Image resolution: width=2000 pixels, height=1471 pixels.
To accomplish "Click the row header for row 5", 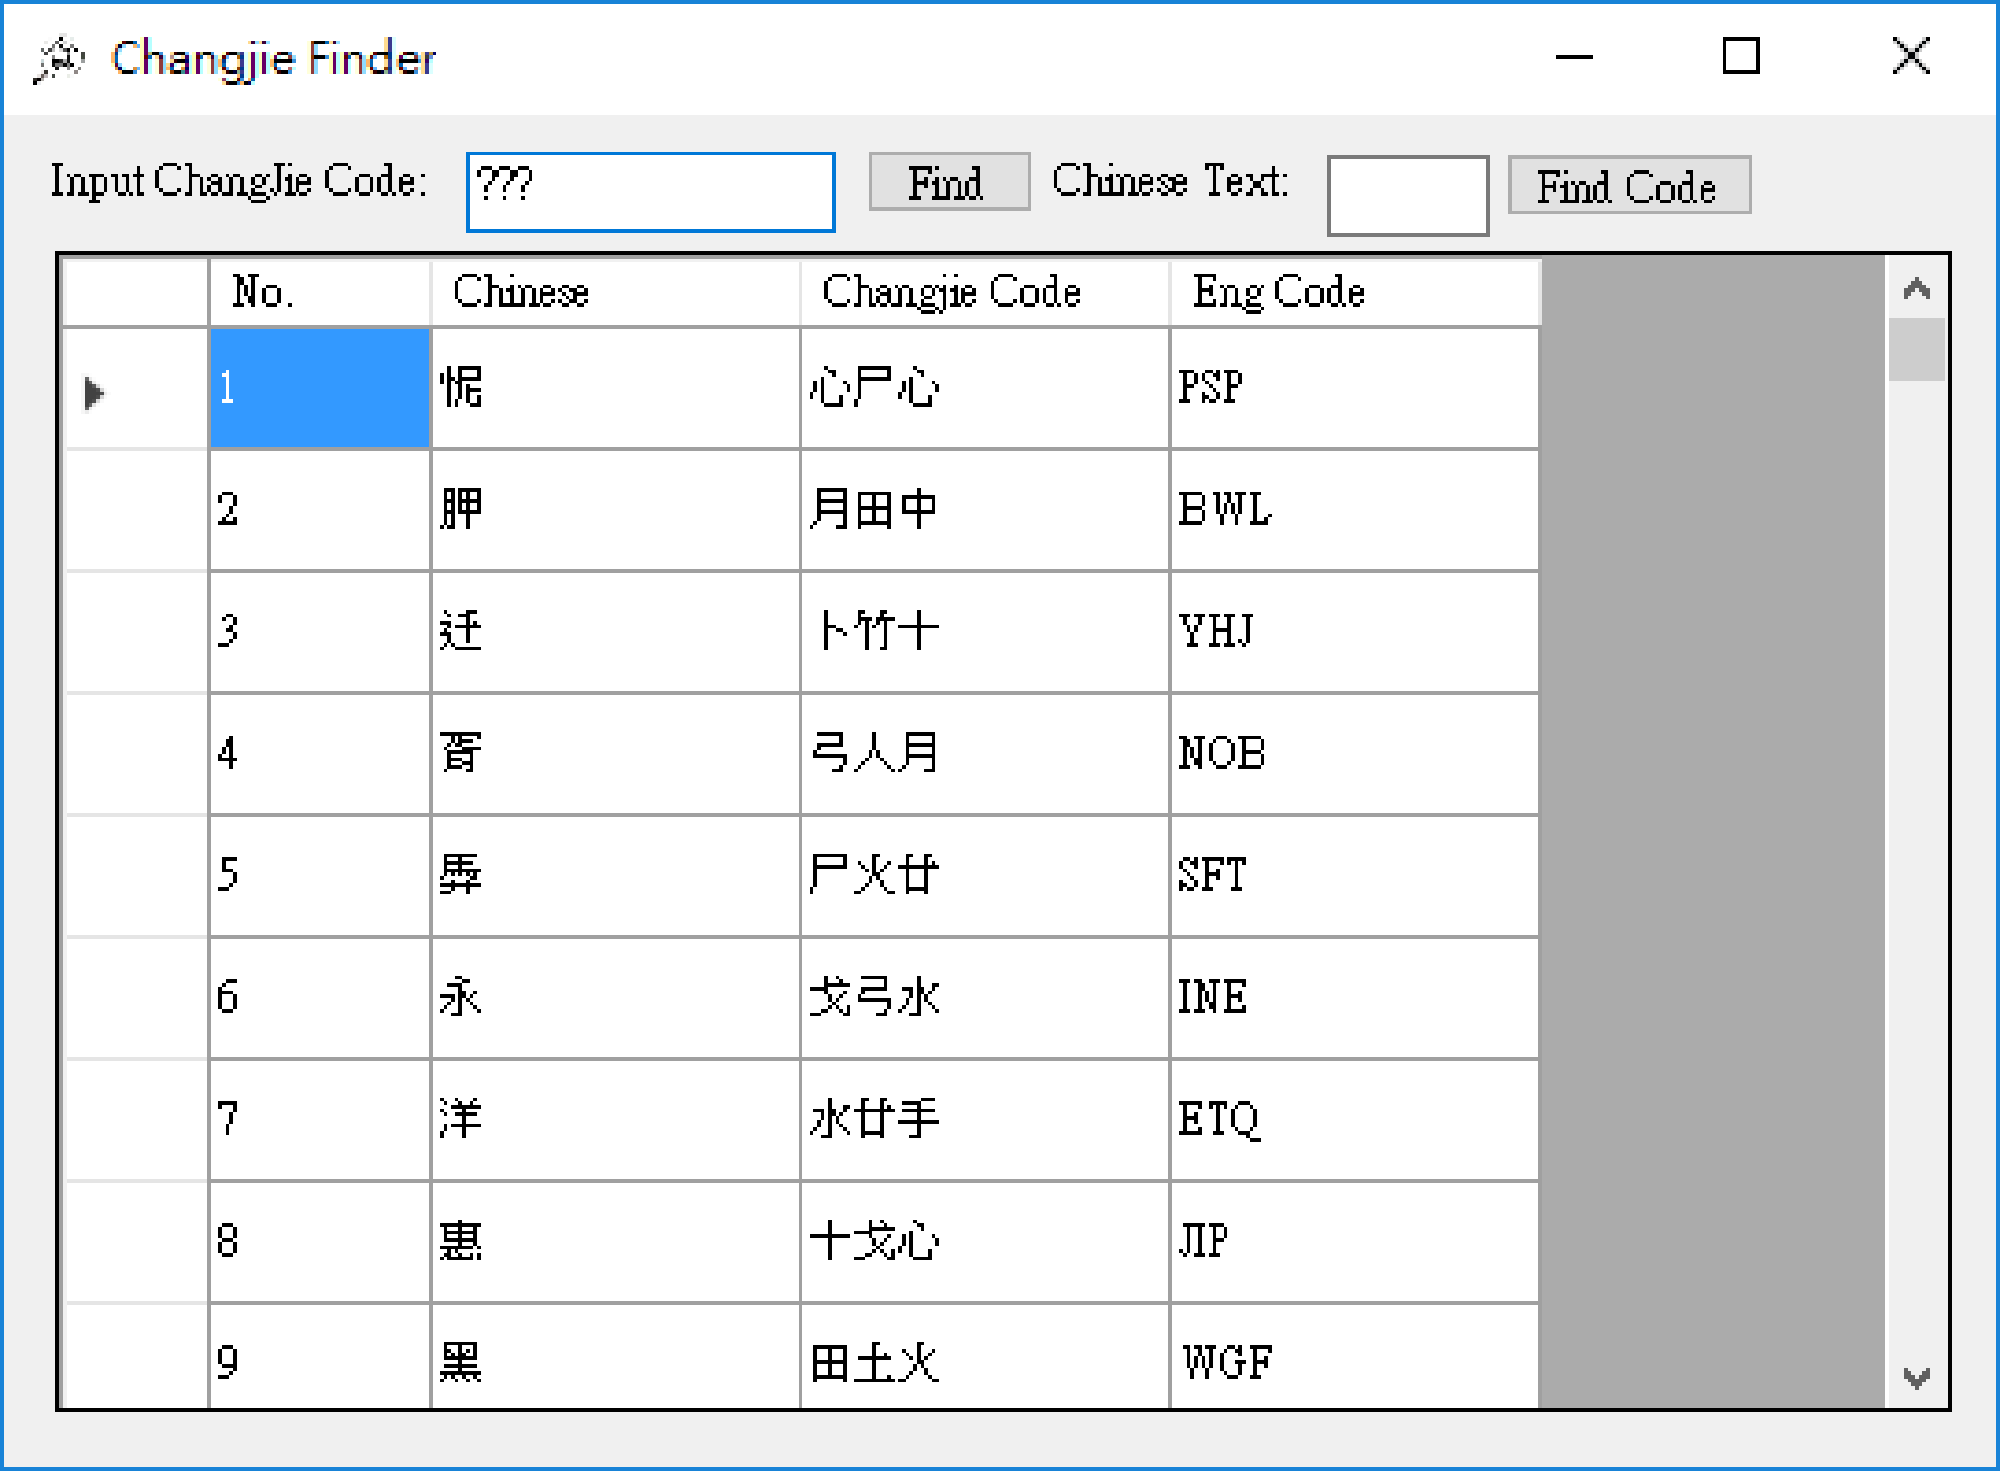I will tap(135, 875).
